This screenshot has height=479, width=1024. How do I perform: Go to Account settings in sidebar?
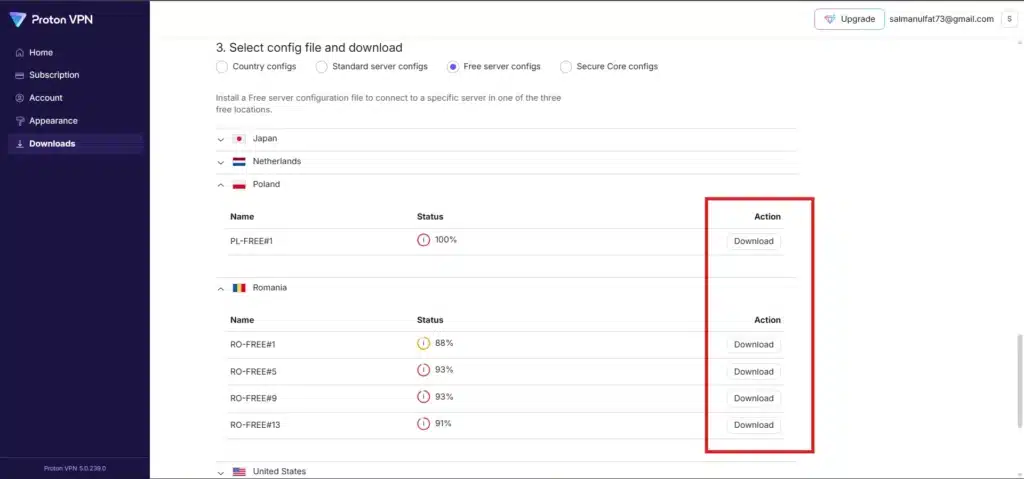(x=75, y=98)
